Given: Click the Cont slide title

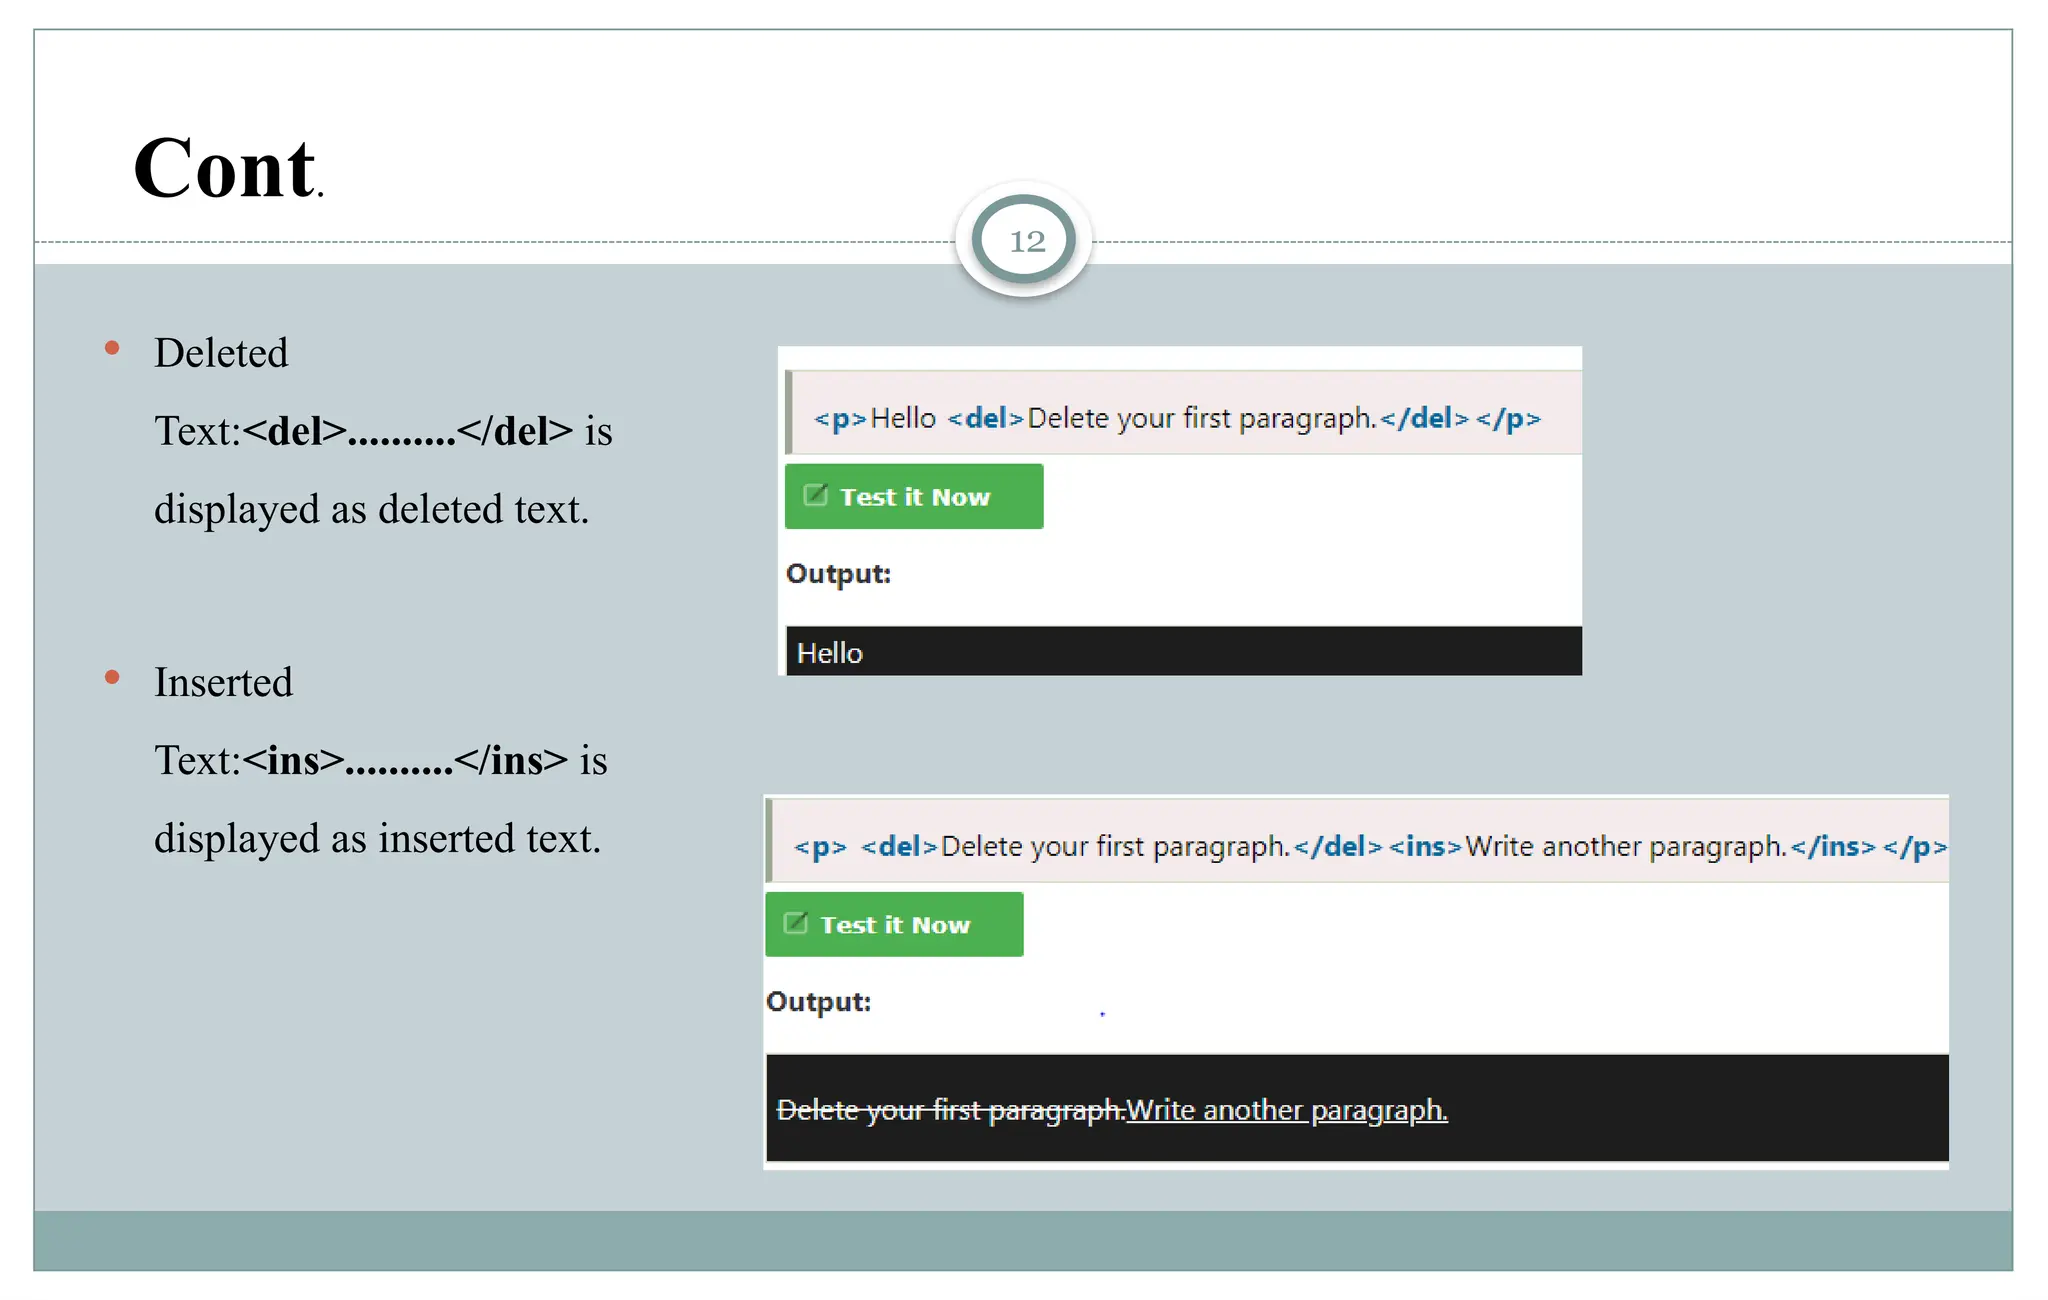Looking at the screenshot, I should coord(227,168).
